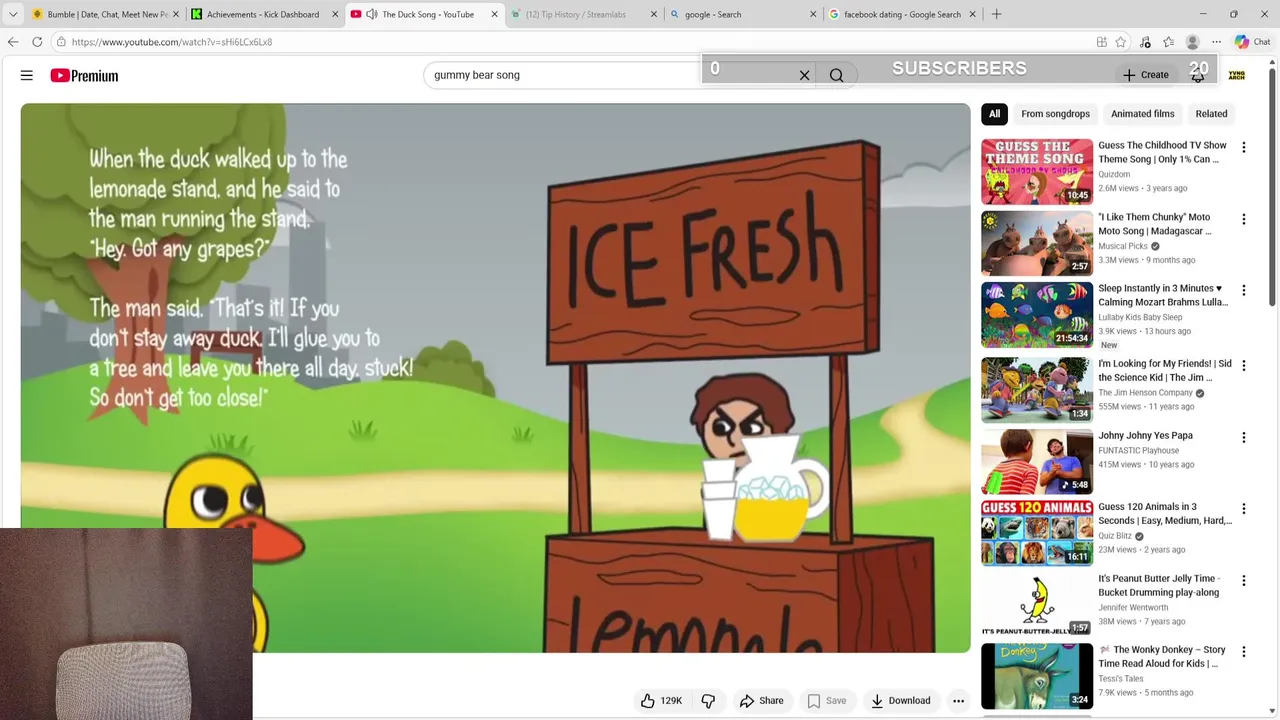Open the Copilot Chat sidebar
The height and width of the screenshot is (720, 1280).
pyautogui.click(x=1252, y=42)
